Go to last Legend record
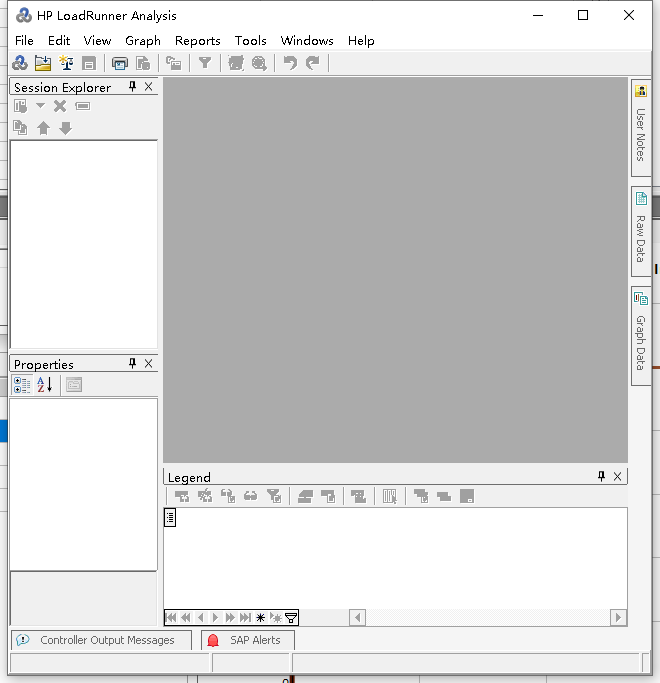 tap(245, 618)
